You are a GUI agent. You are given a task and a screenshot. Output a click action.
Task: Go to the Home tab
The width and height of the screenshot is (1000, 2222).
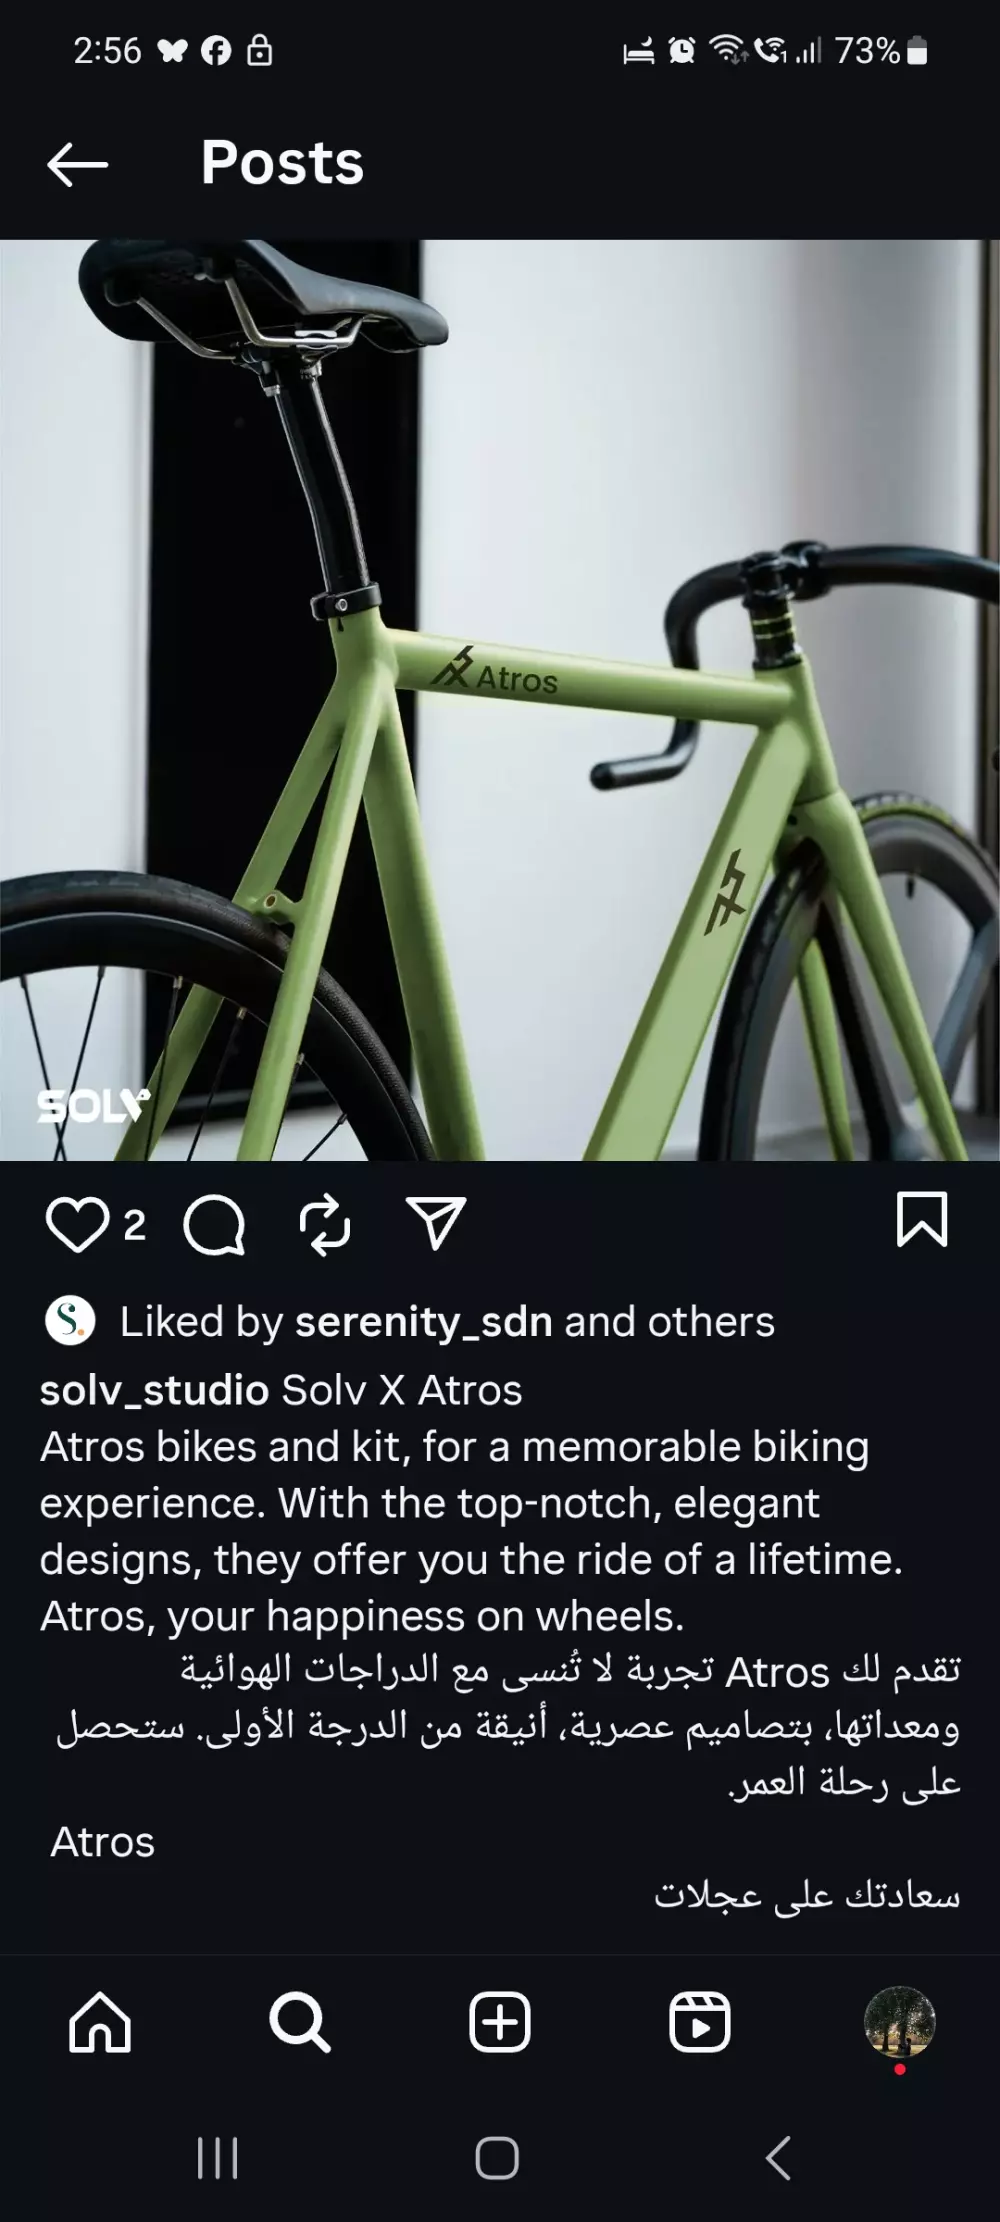coord(100,2022)
